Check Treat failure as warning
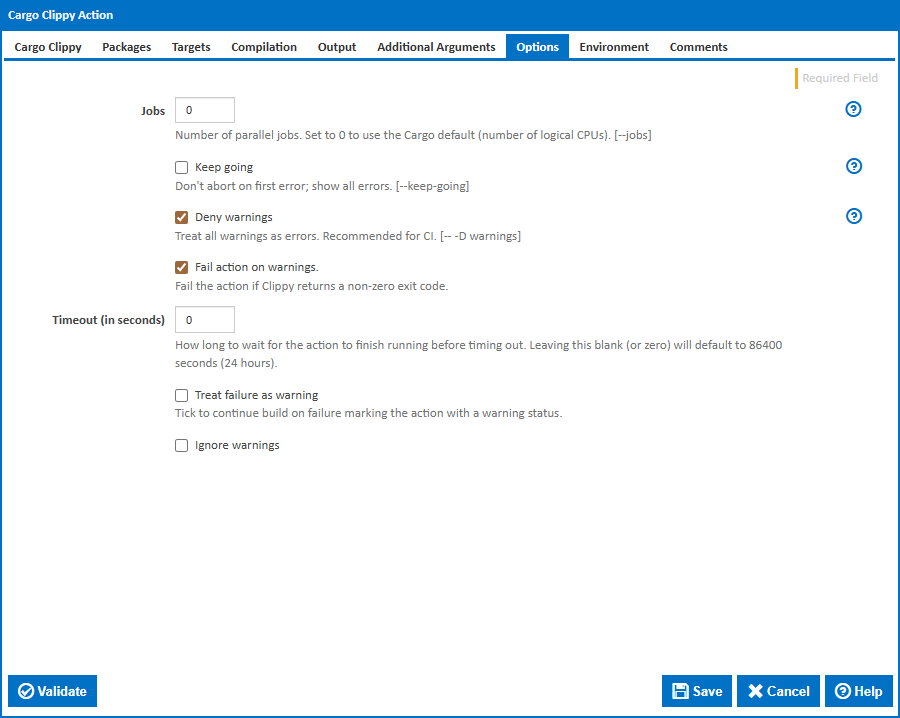This screenshot has width=900, height=718. coord(181,395)
